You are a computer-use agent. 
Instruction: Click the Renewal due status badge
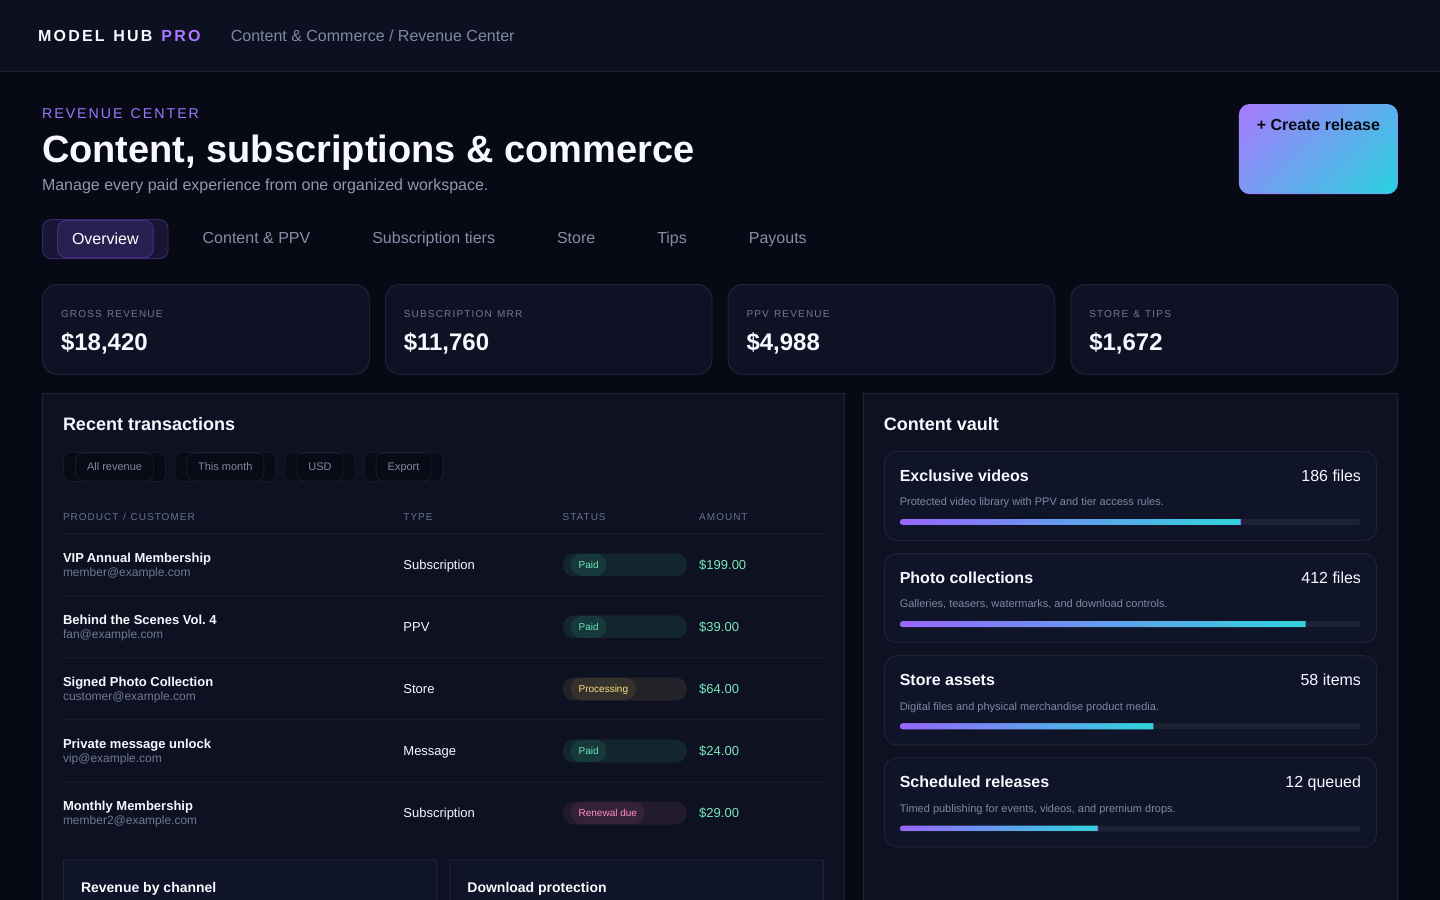624,813
